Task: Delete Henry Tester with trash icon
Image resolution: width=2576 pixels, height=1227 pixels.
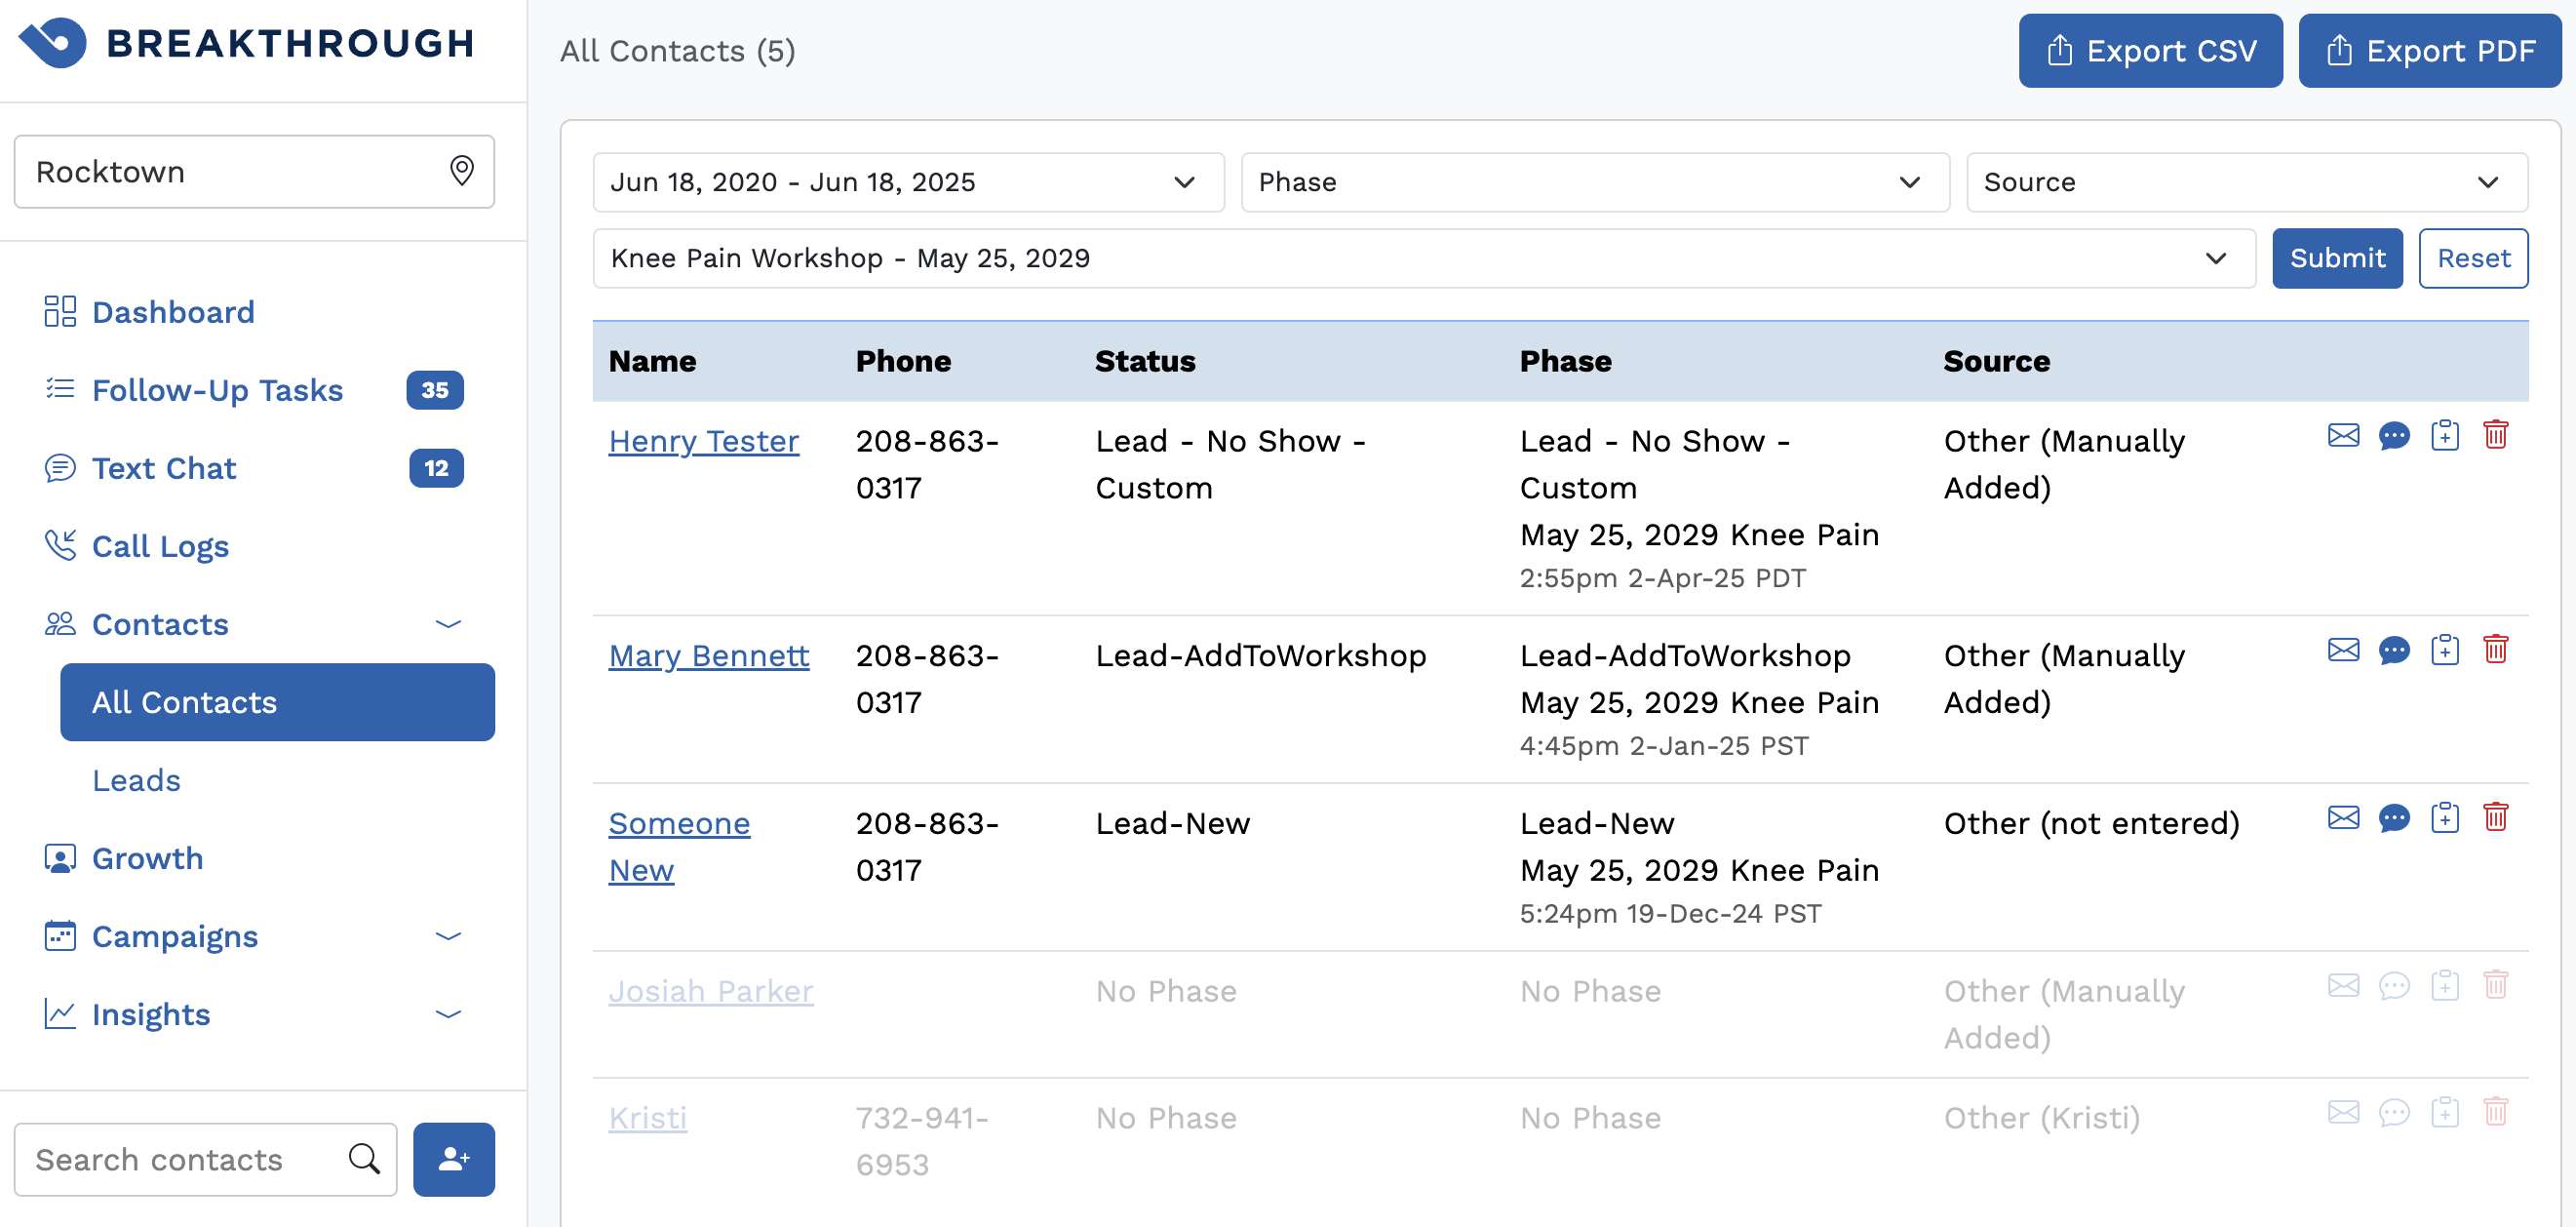Action: click(2495, 435)
